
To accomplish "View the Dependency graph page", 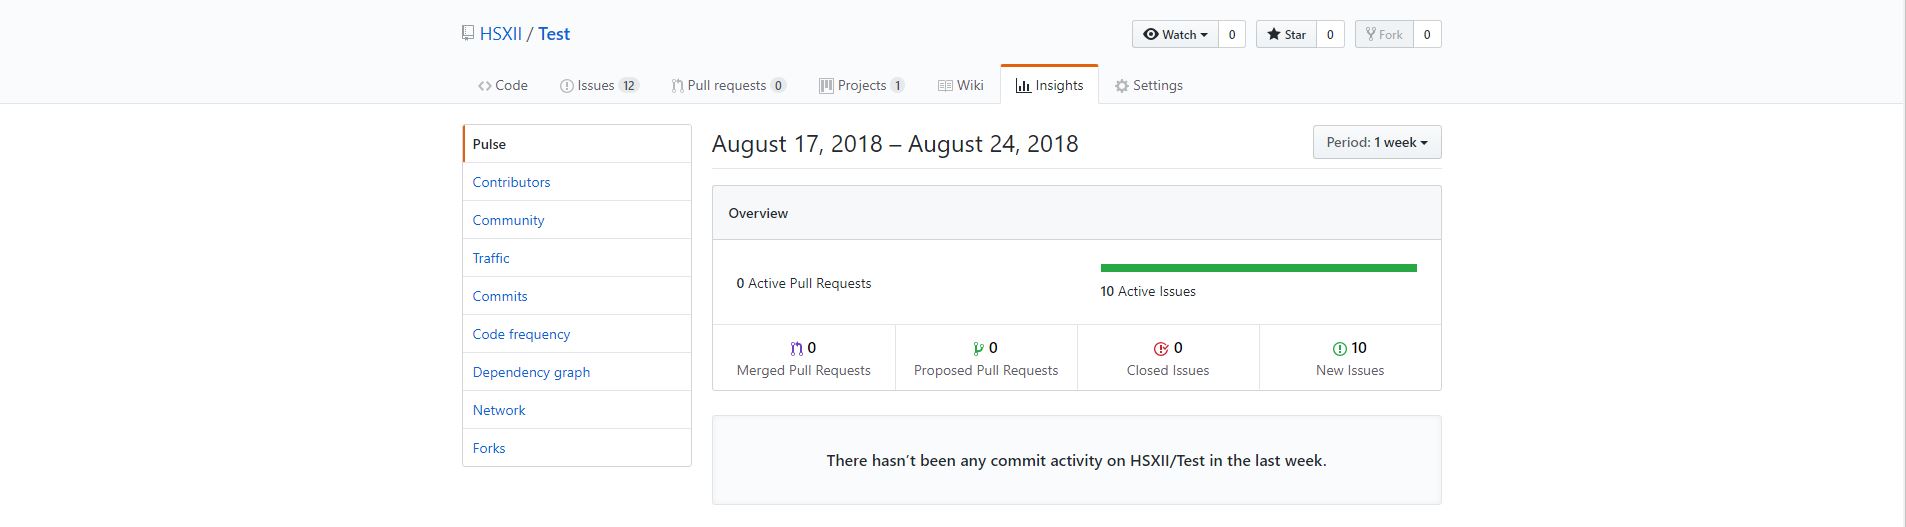I will [531, 372].
